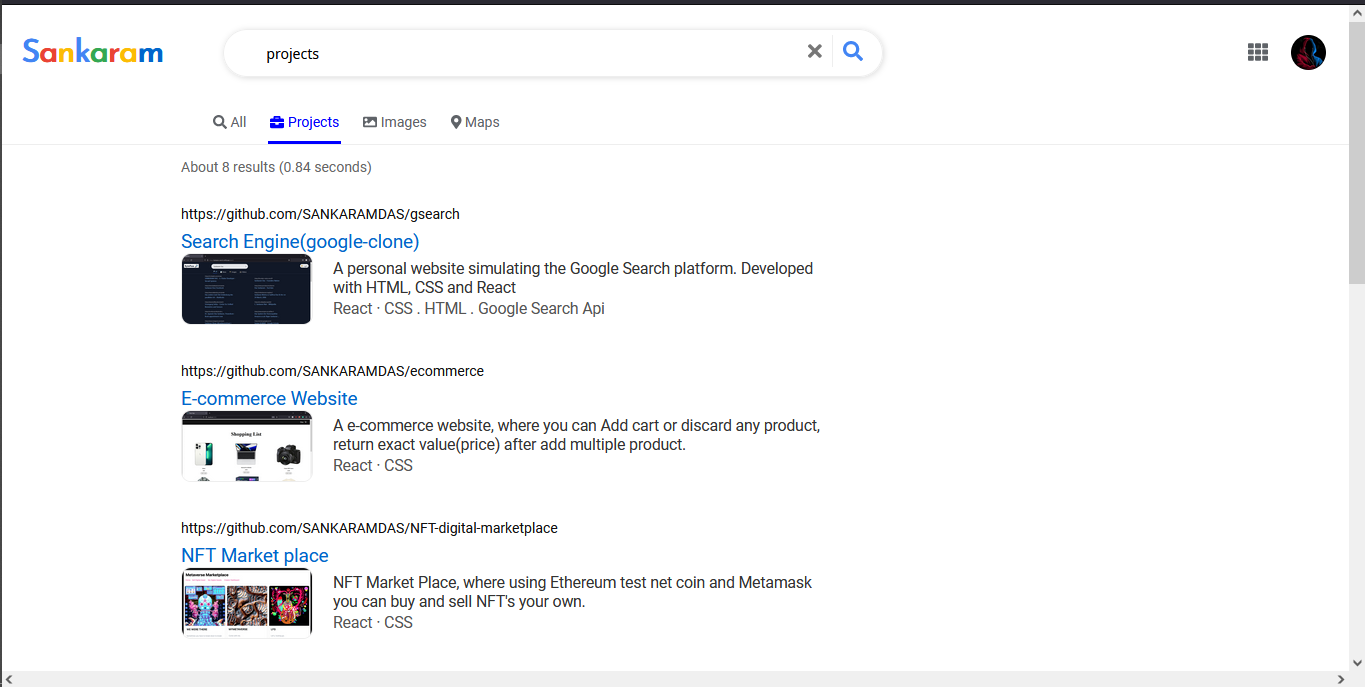This screenshot has height=687, width=1365.
Task: Click the Sankaram logo
Action: (x=92, y=51)
